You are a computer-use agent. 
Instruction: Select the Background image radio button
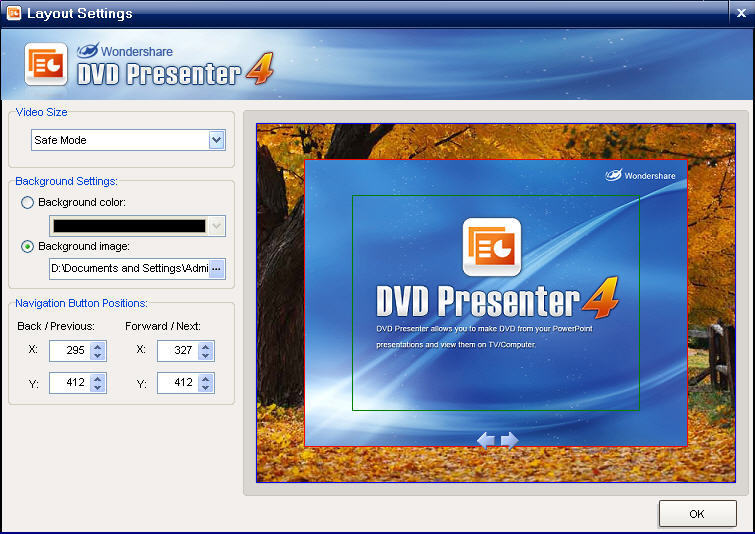(27, 247)
